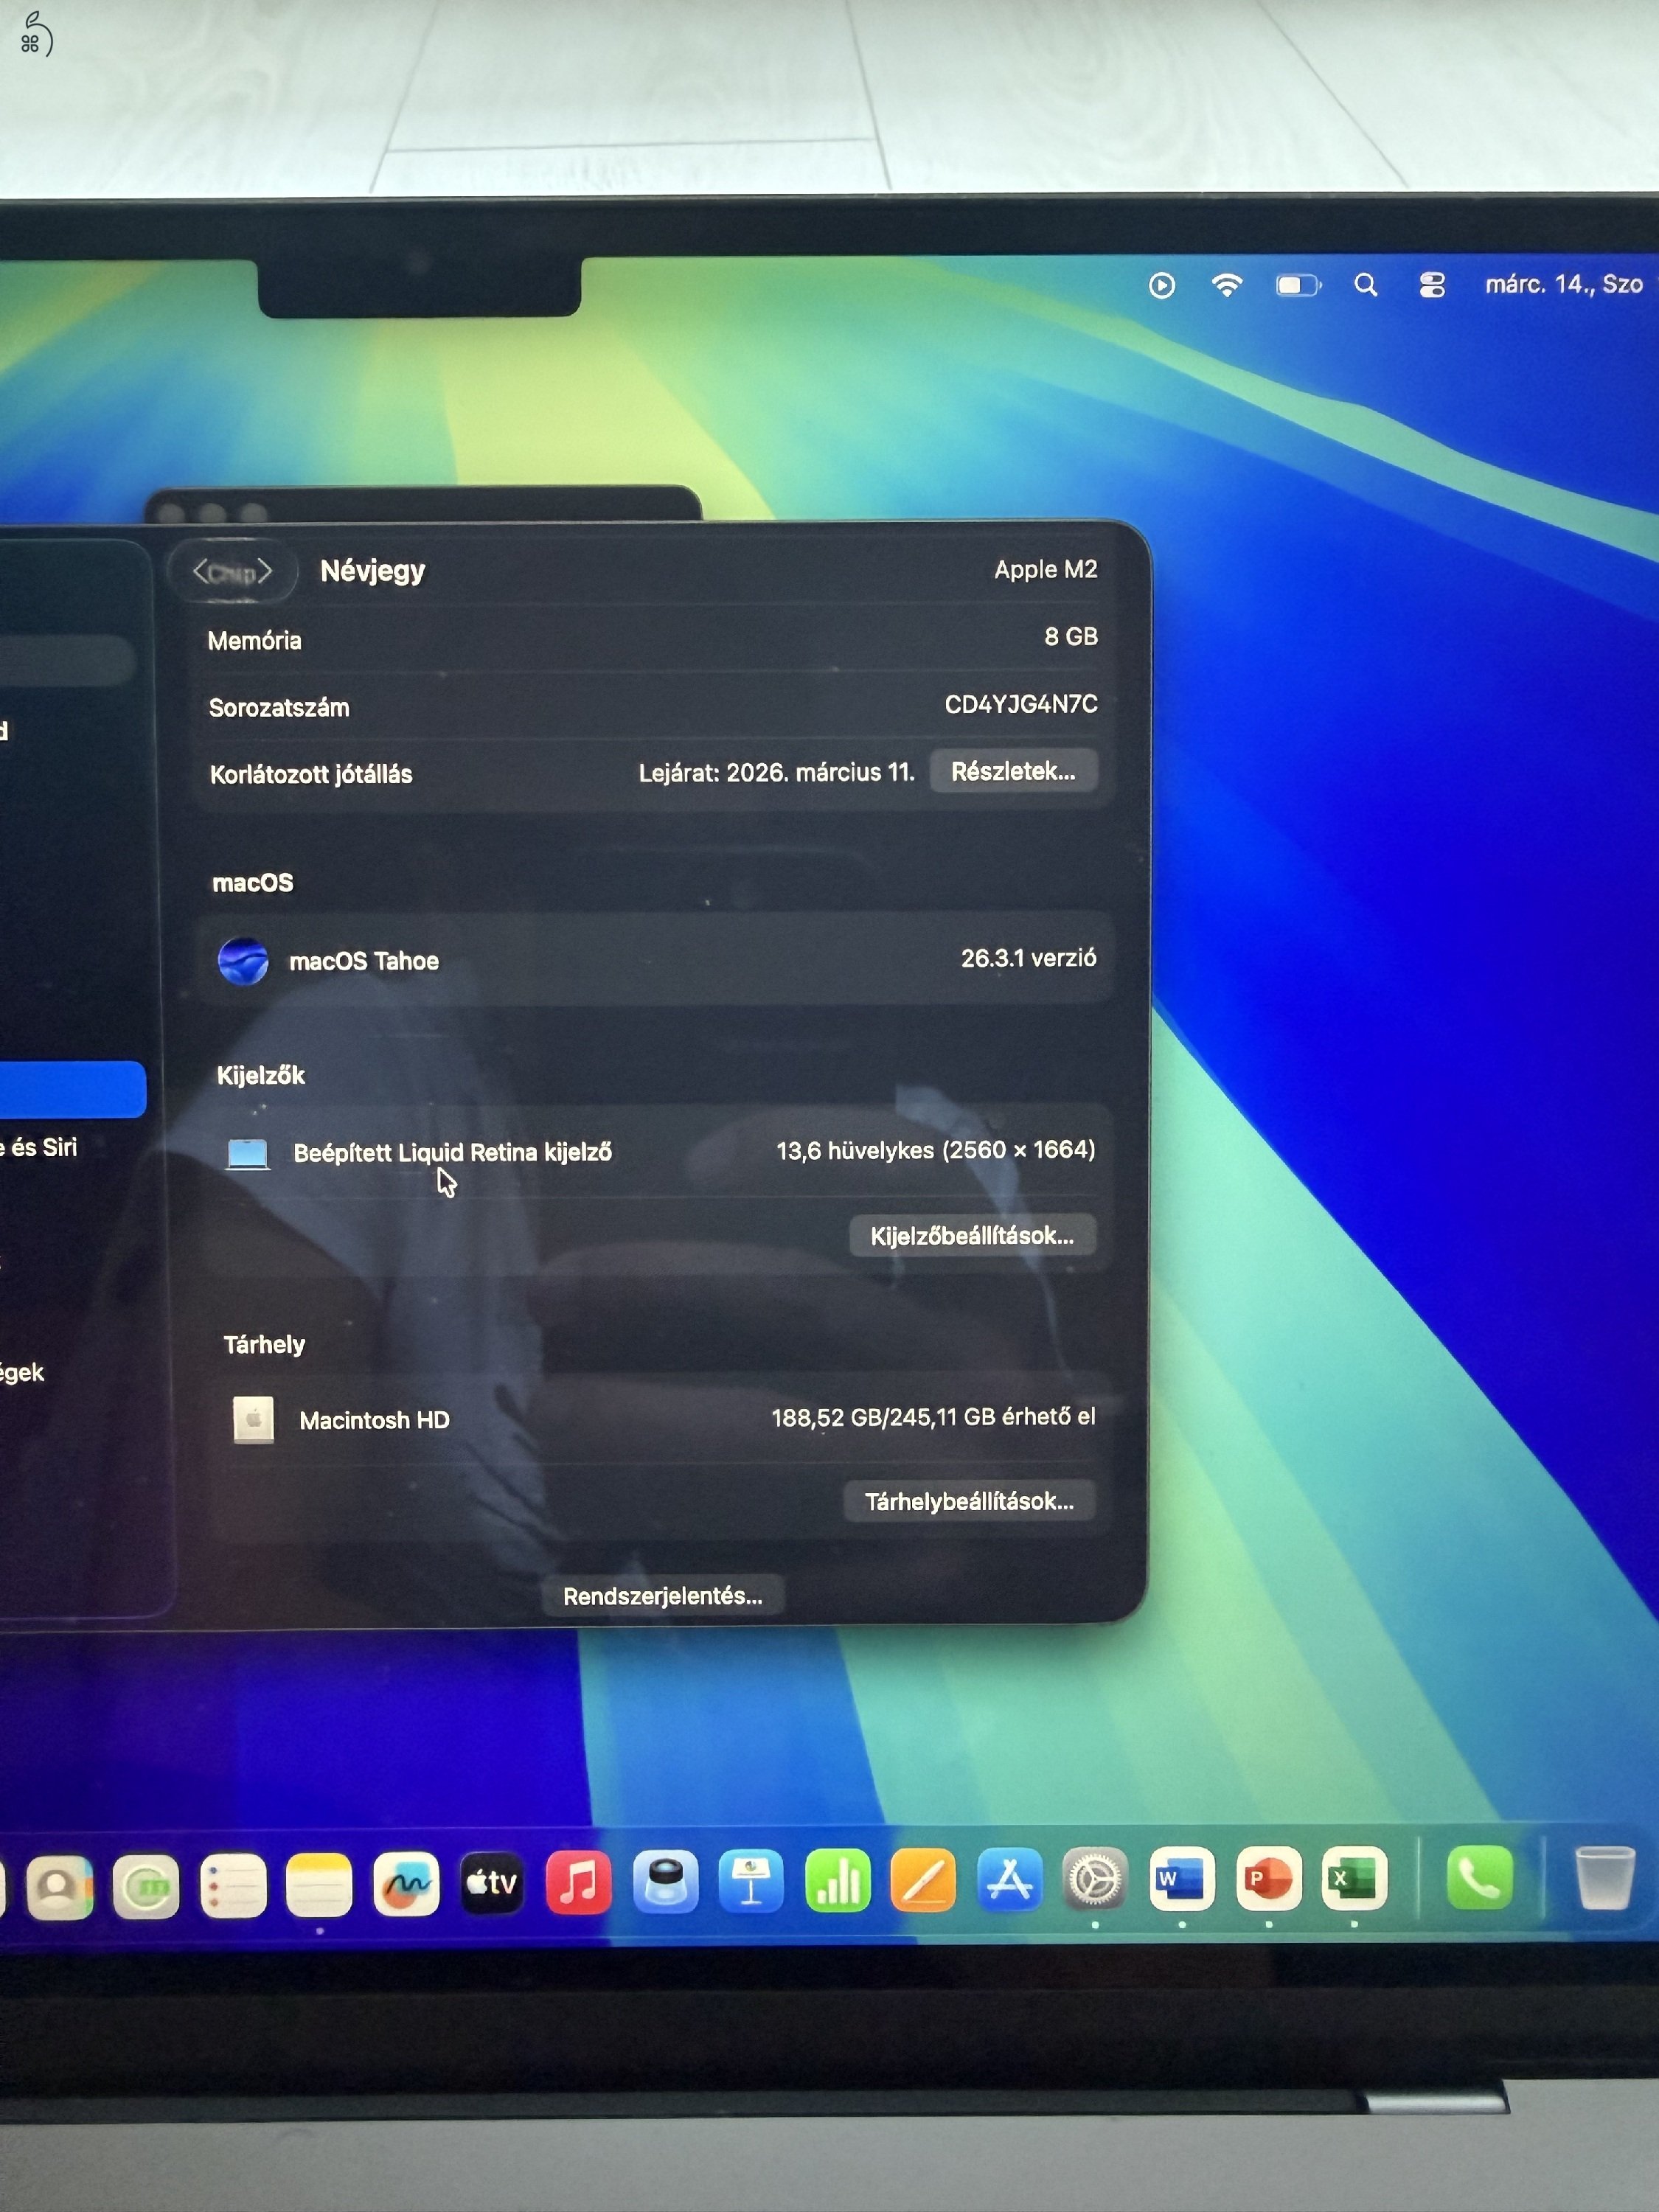Click the 26.3.1 verzió text
Image resolution: width=1659 pixels, height=2212 pixels.
coord(1029,958)
